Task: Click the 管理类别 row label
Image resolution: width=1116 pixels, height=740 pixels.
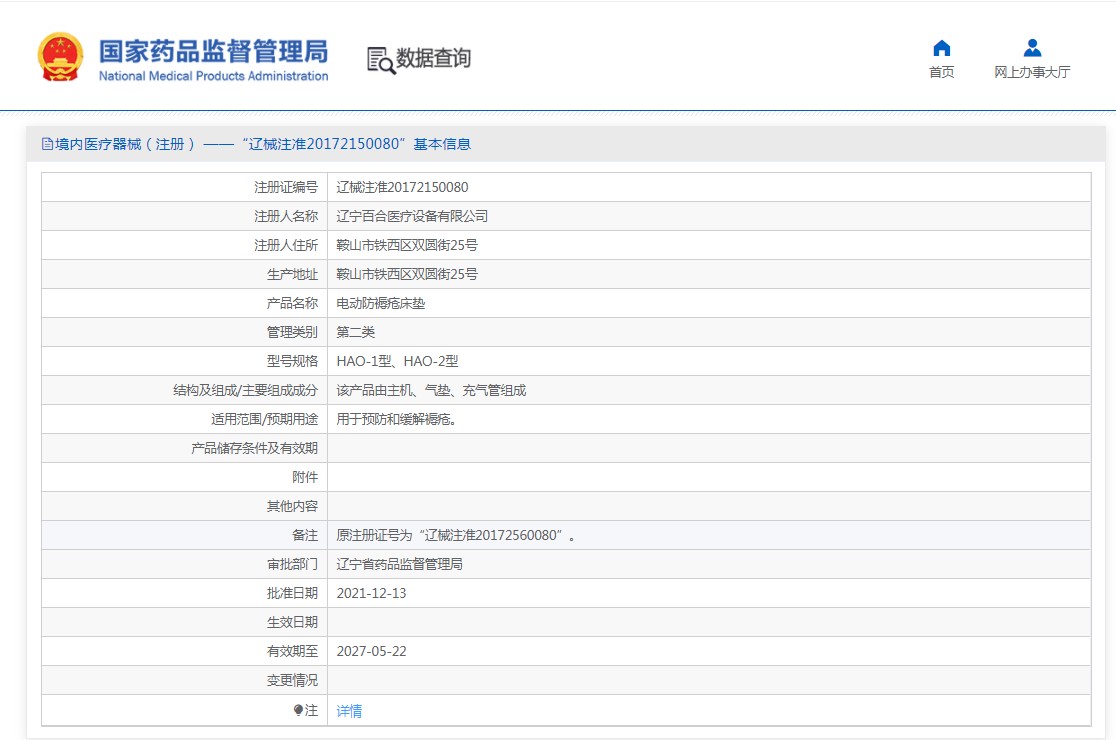Action: (293, 332)
